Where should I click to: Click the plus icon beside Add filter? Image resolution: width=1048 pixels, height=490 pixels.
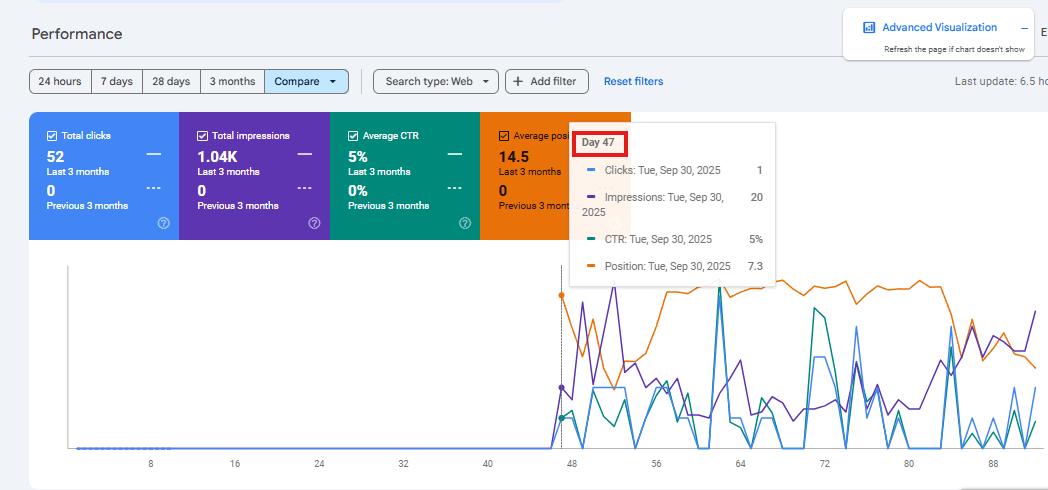point(518,81)
